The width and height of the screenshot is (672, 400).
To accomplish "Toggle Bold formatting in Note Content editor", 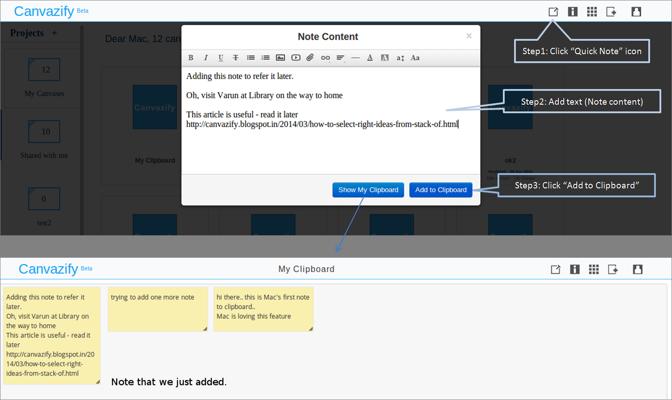I will coord(191,57).
